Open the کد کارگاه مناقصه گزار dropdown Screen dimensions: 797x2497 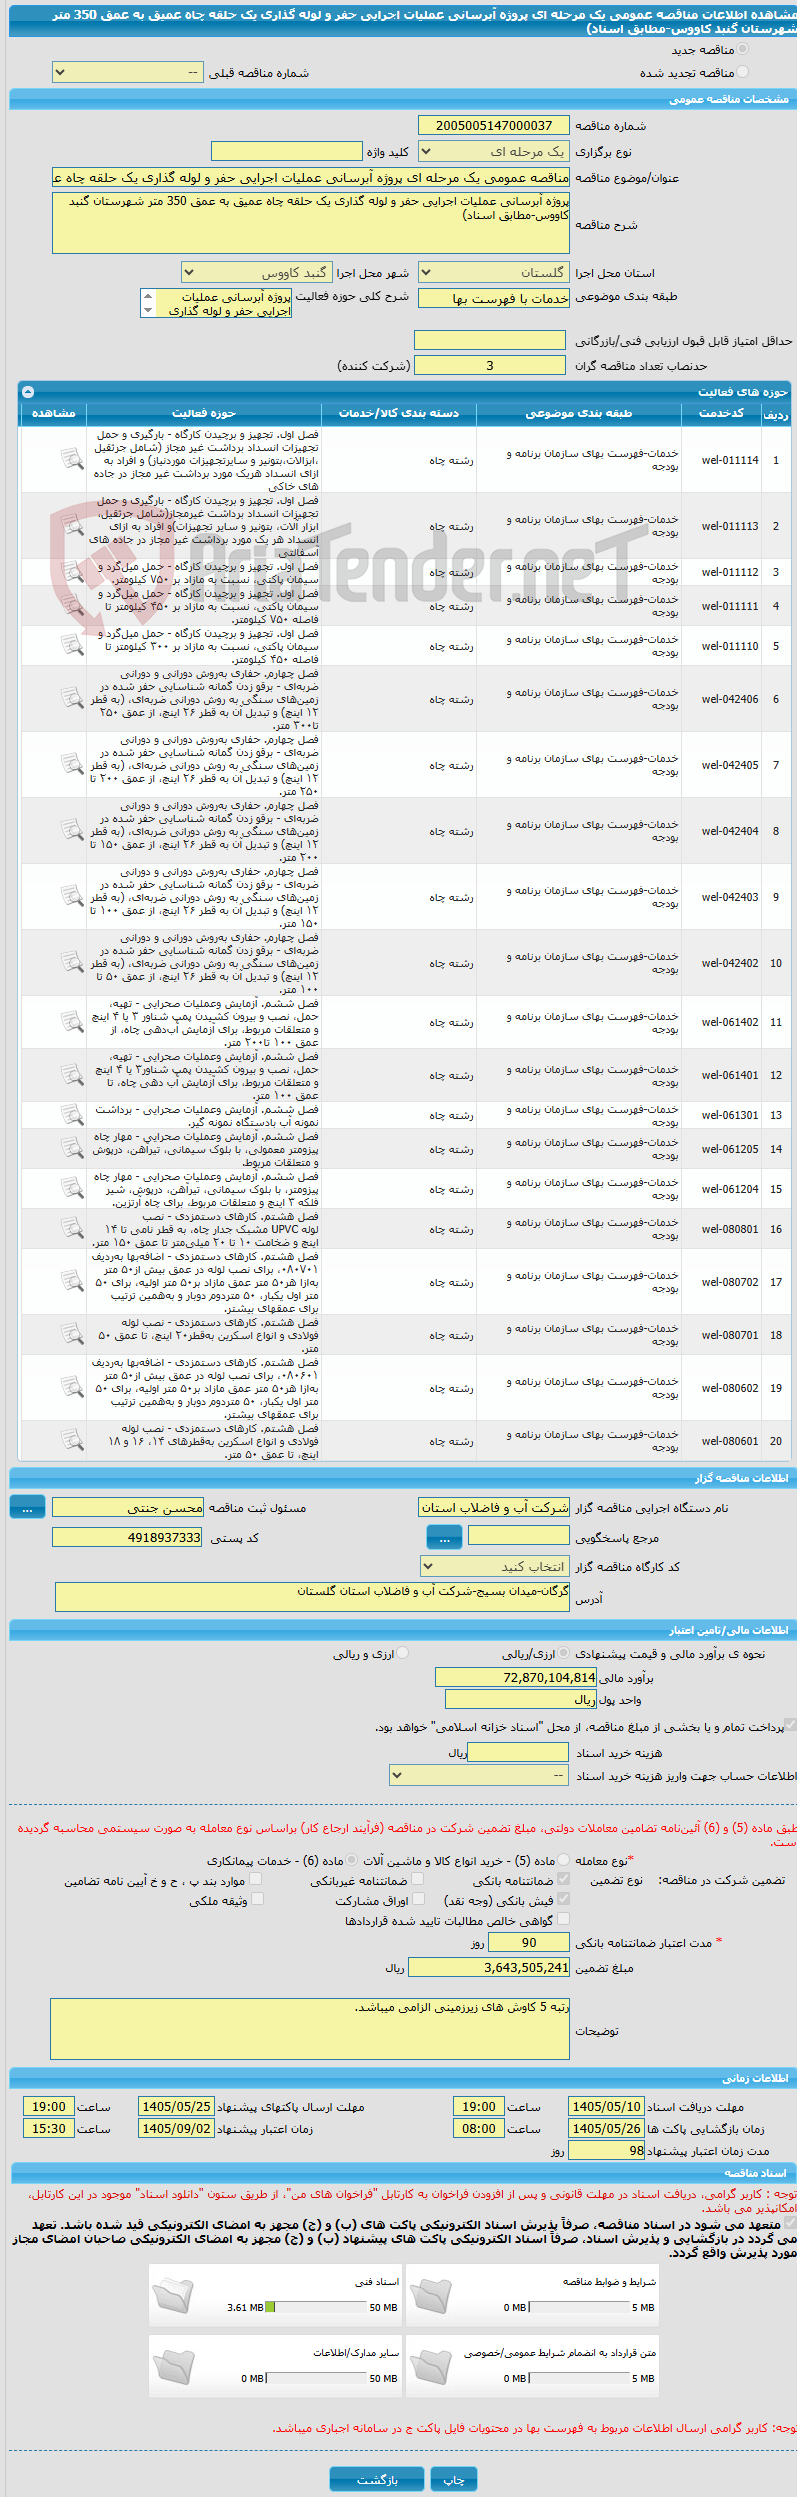(x=495, y=1566)
